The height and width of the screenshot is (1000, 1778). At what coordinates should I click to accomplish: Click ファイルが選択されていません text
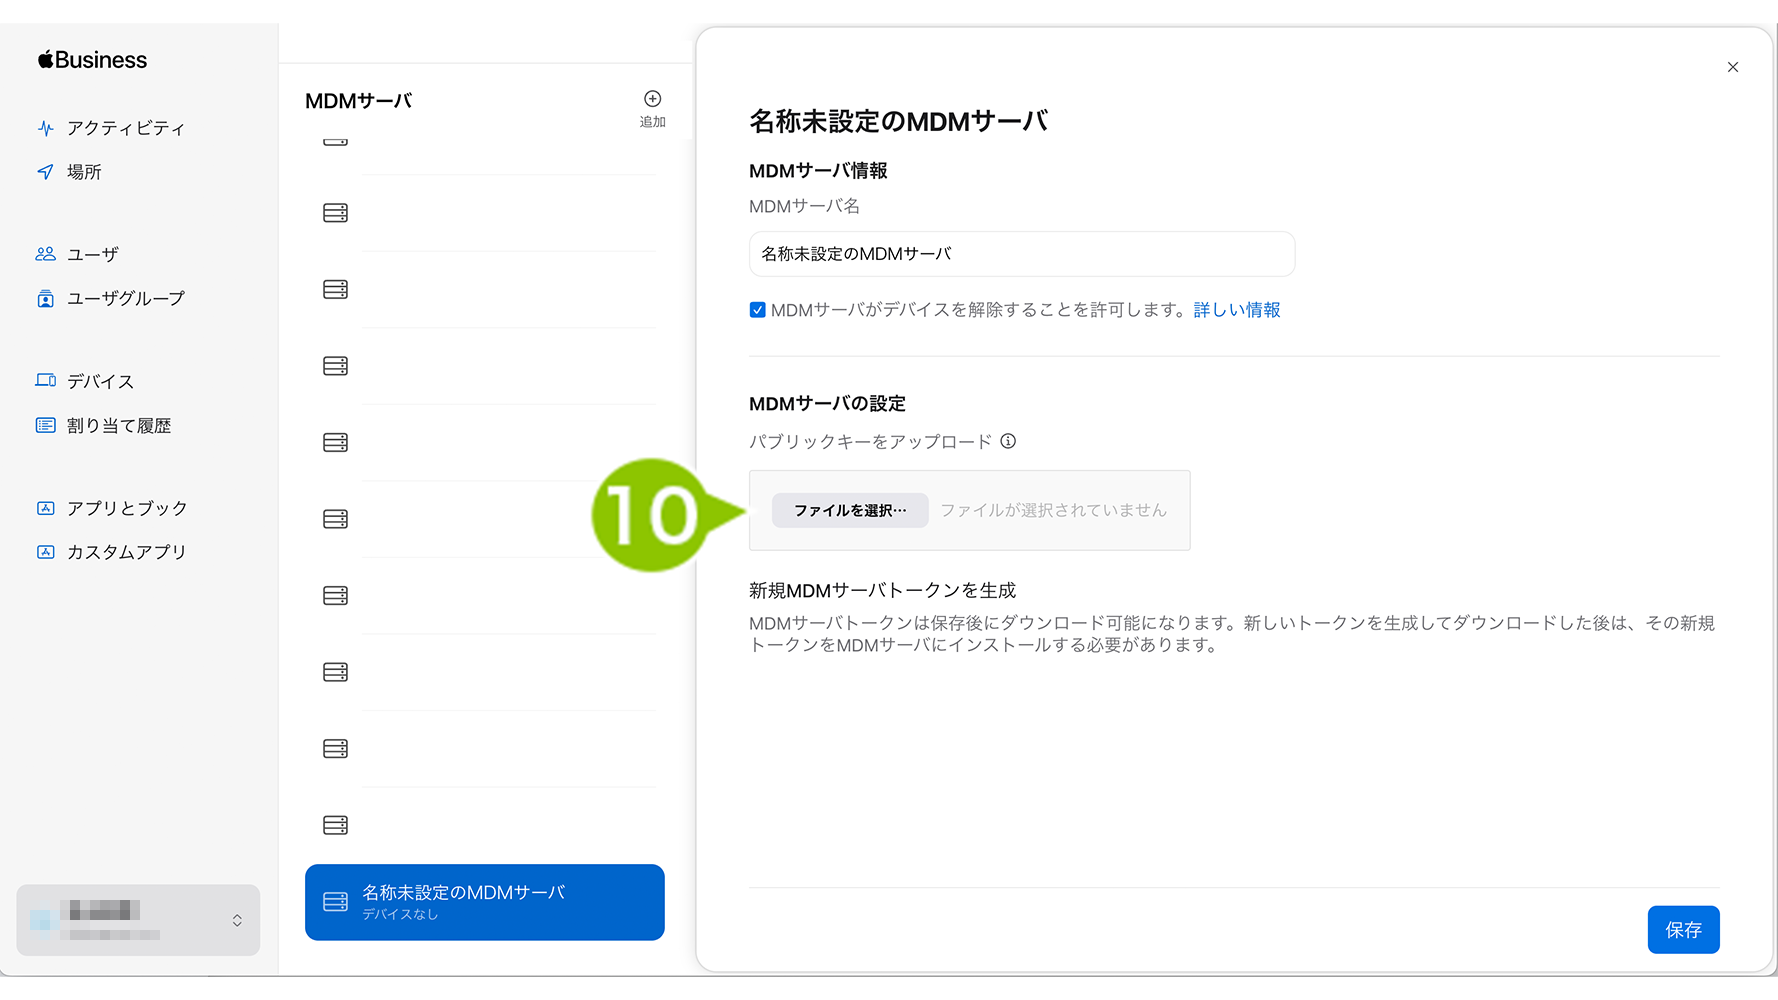click(x=1053, y=510)
